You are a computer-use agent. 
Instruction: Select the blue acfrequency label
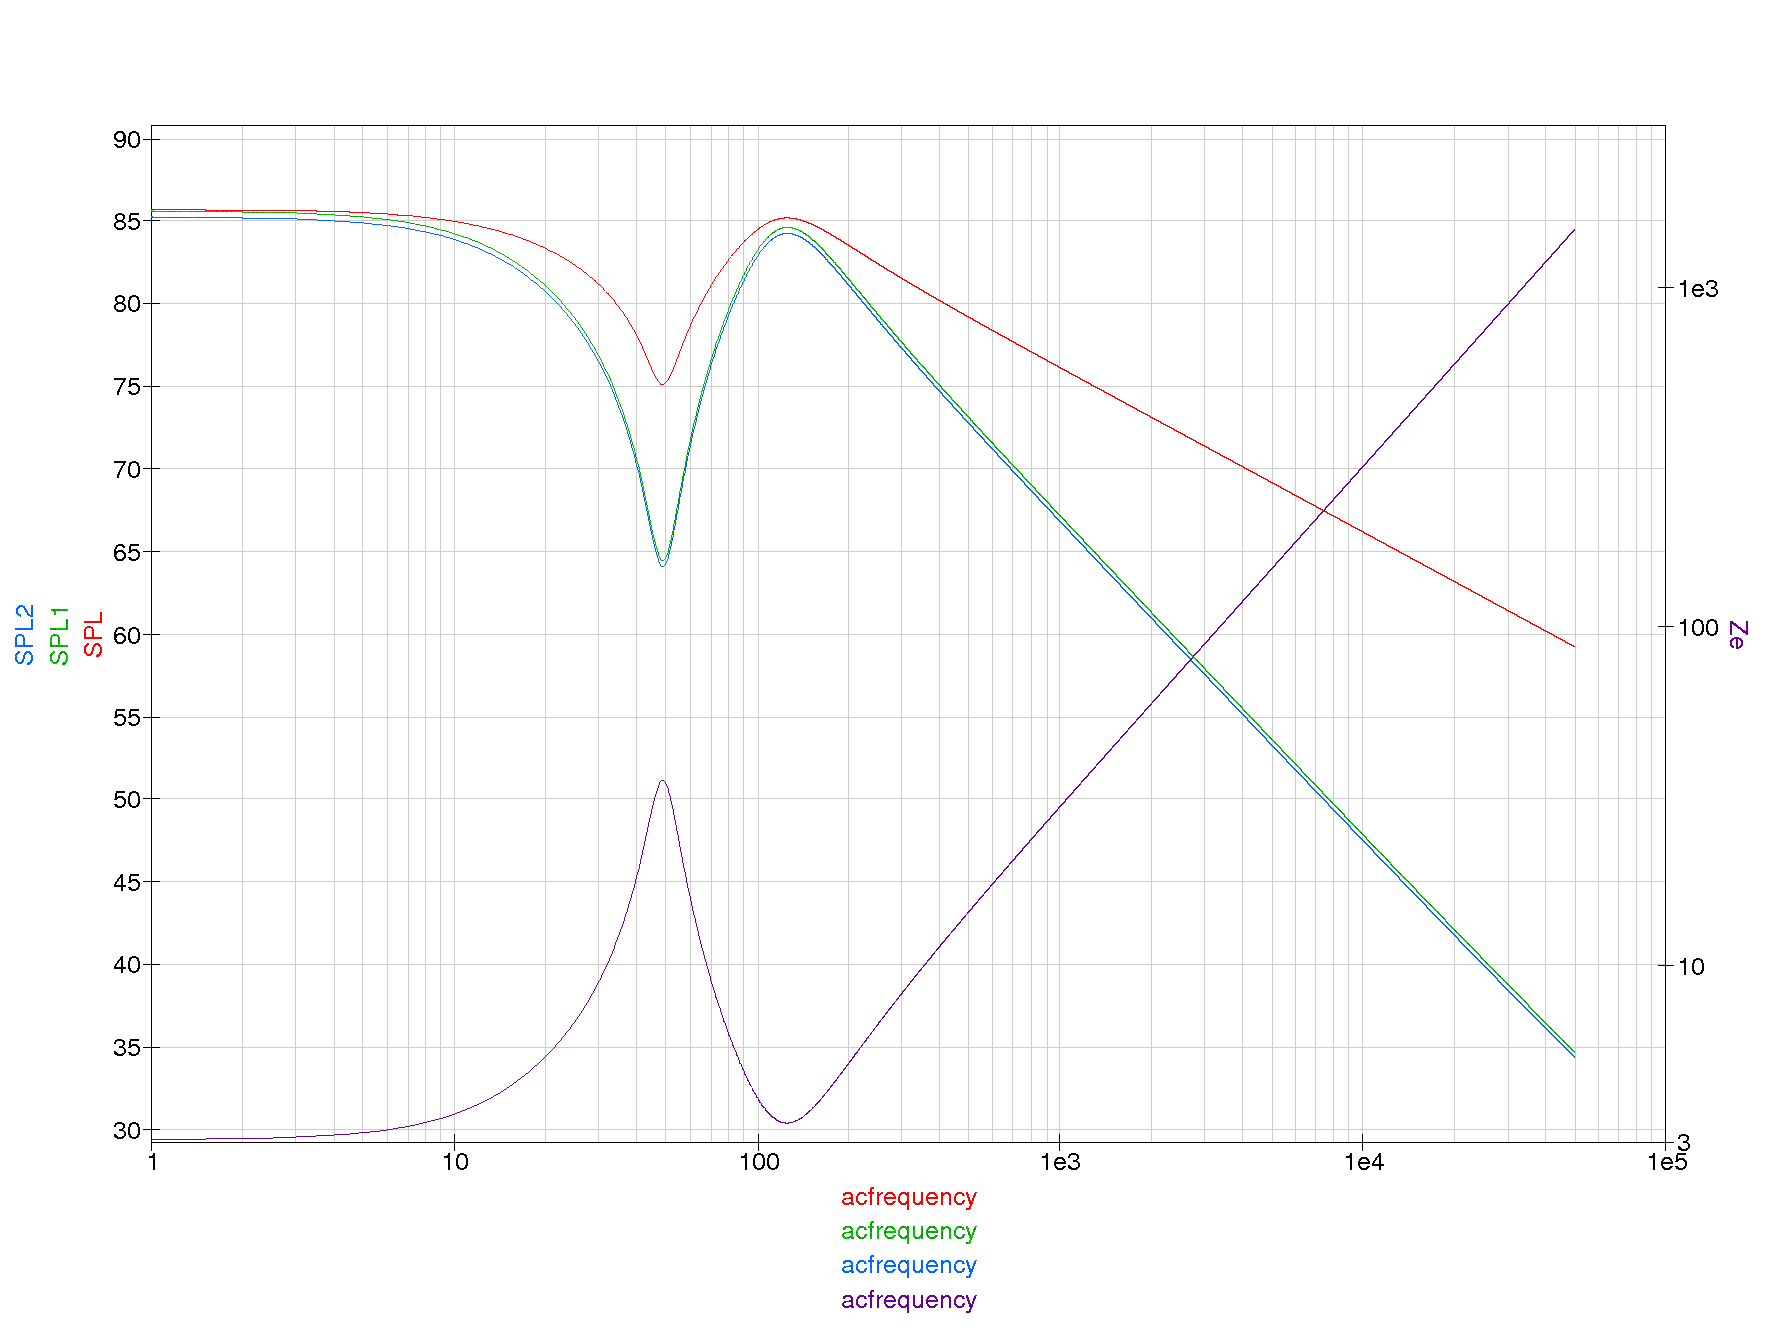[908, 1265]
